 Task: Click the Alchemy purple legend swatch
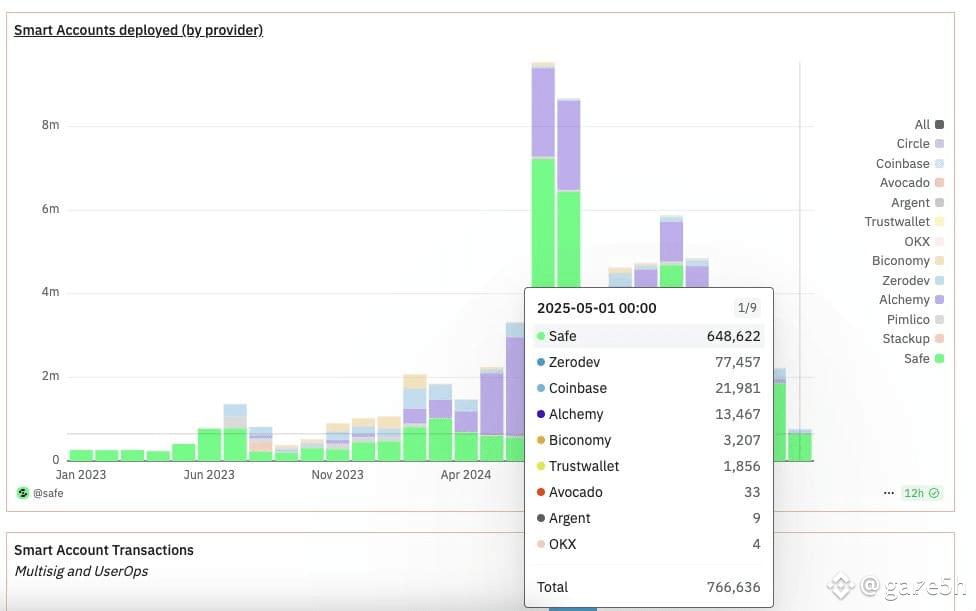pyautogui.click(x=939, y=300)
